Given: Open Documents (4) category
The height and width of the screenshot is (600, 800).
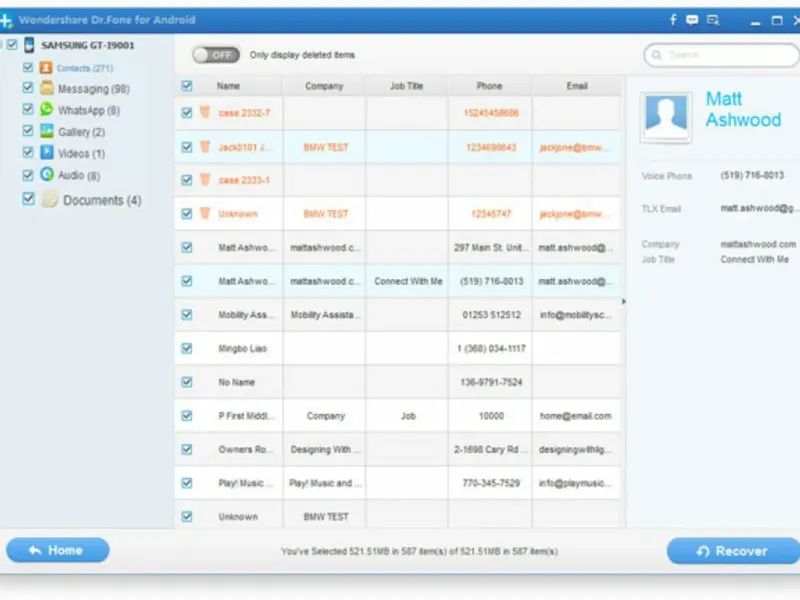Looking at the screenshot, I should pyautogui.click(x=102, y=200).
